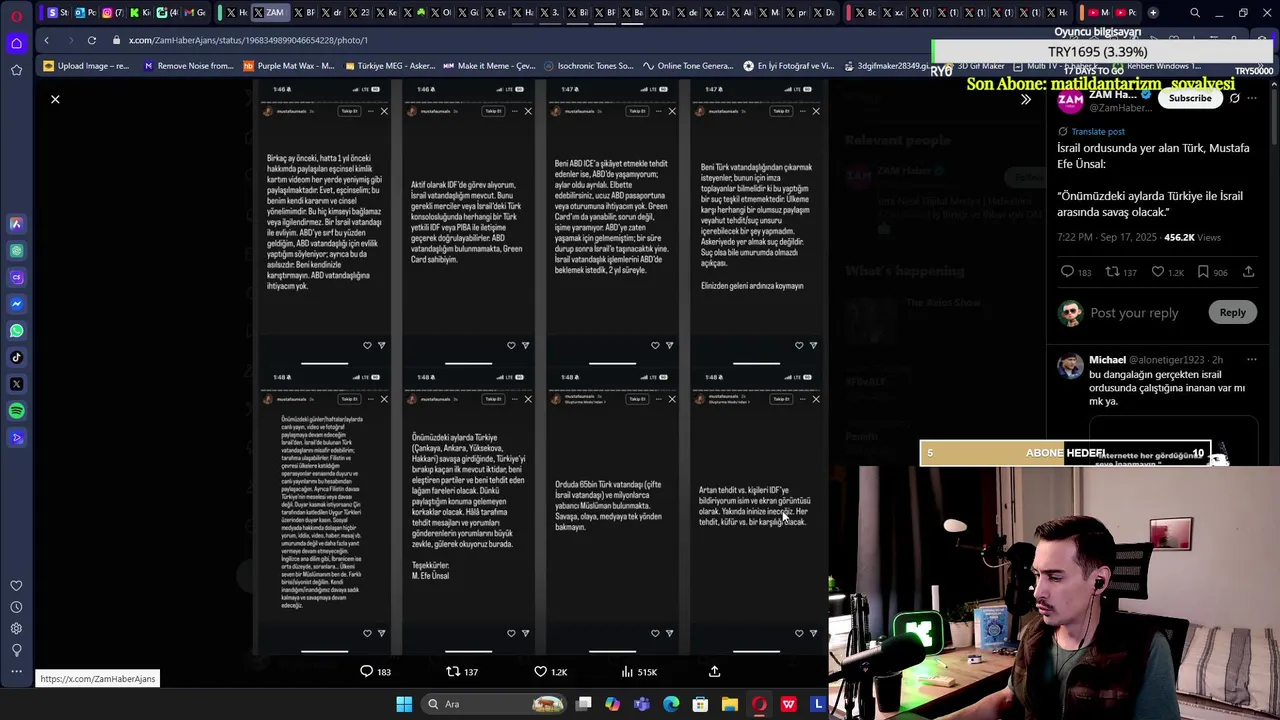Screen dimensions: 1280x720
Task: Open the ZAM Haber profile avatar
Action: (x=1070, y=101)
